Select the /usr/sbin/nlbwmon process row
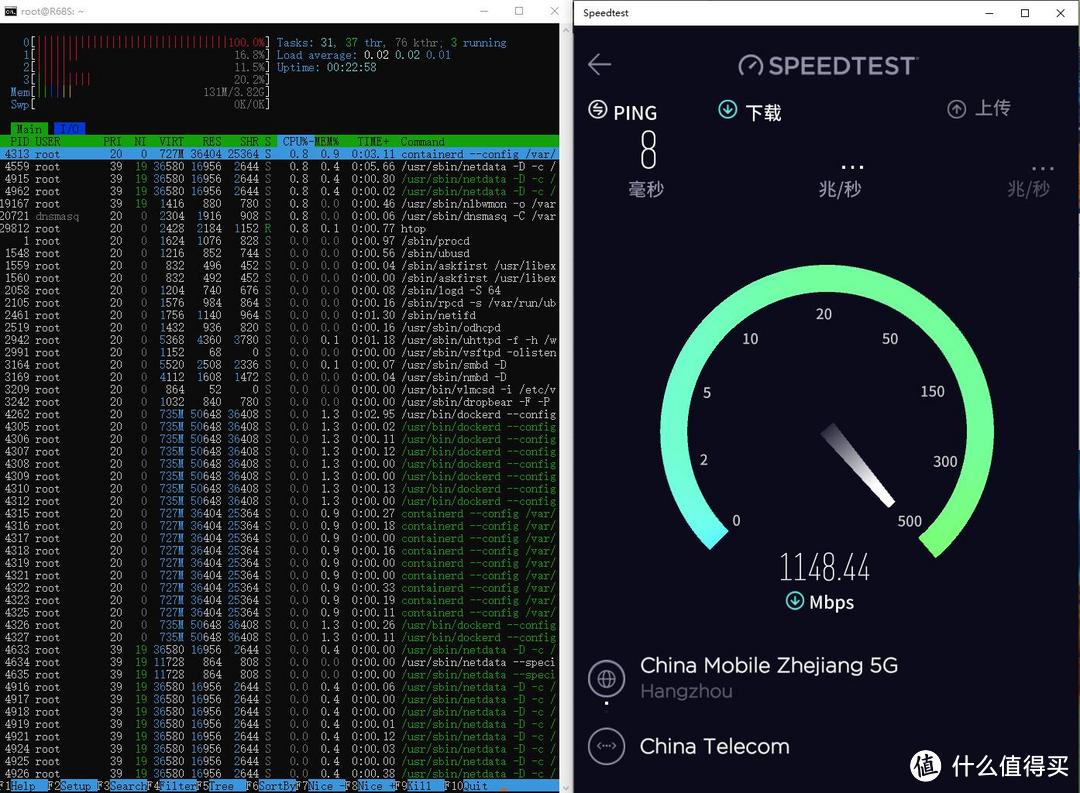 (279, 204)
